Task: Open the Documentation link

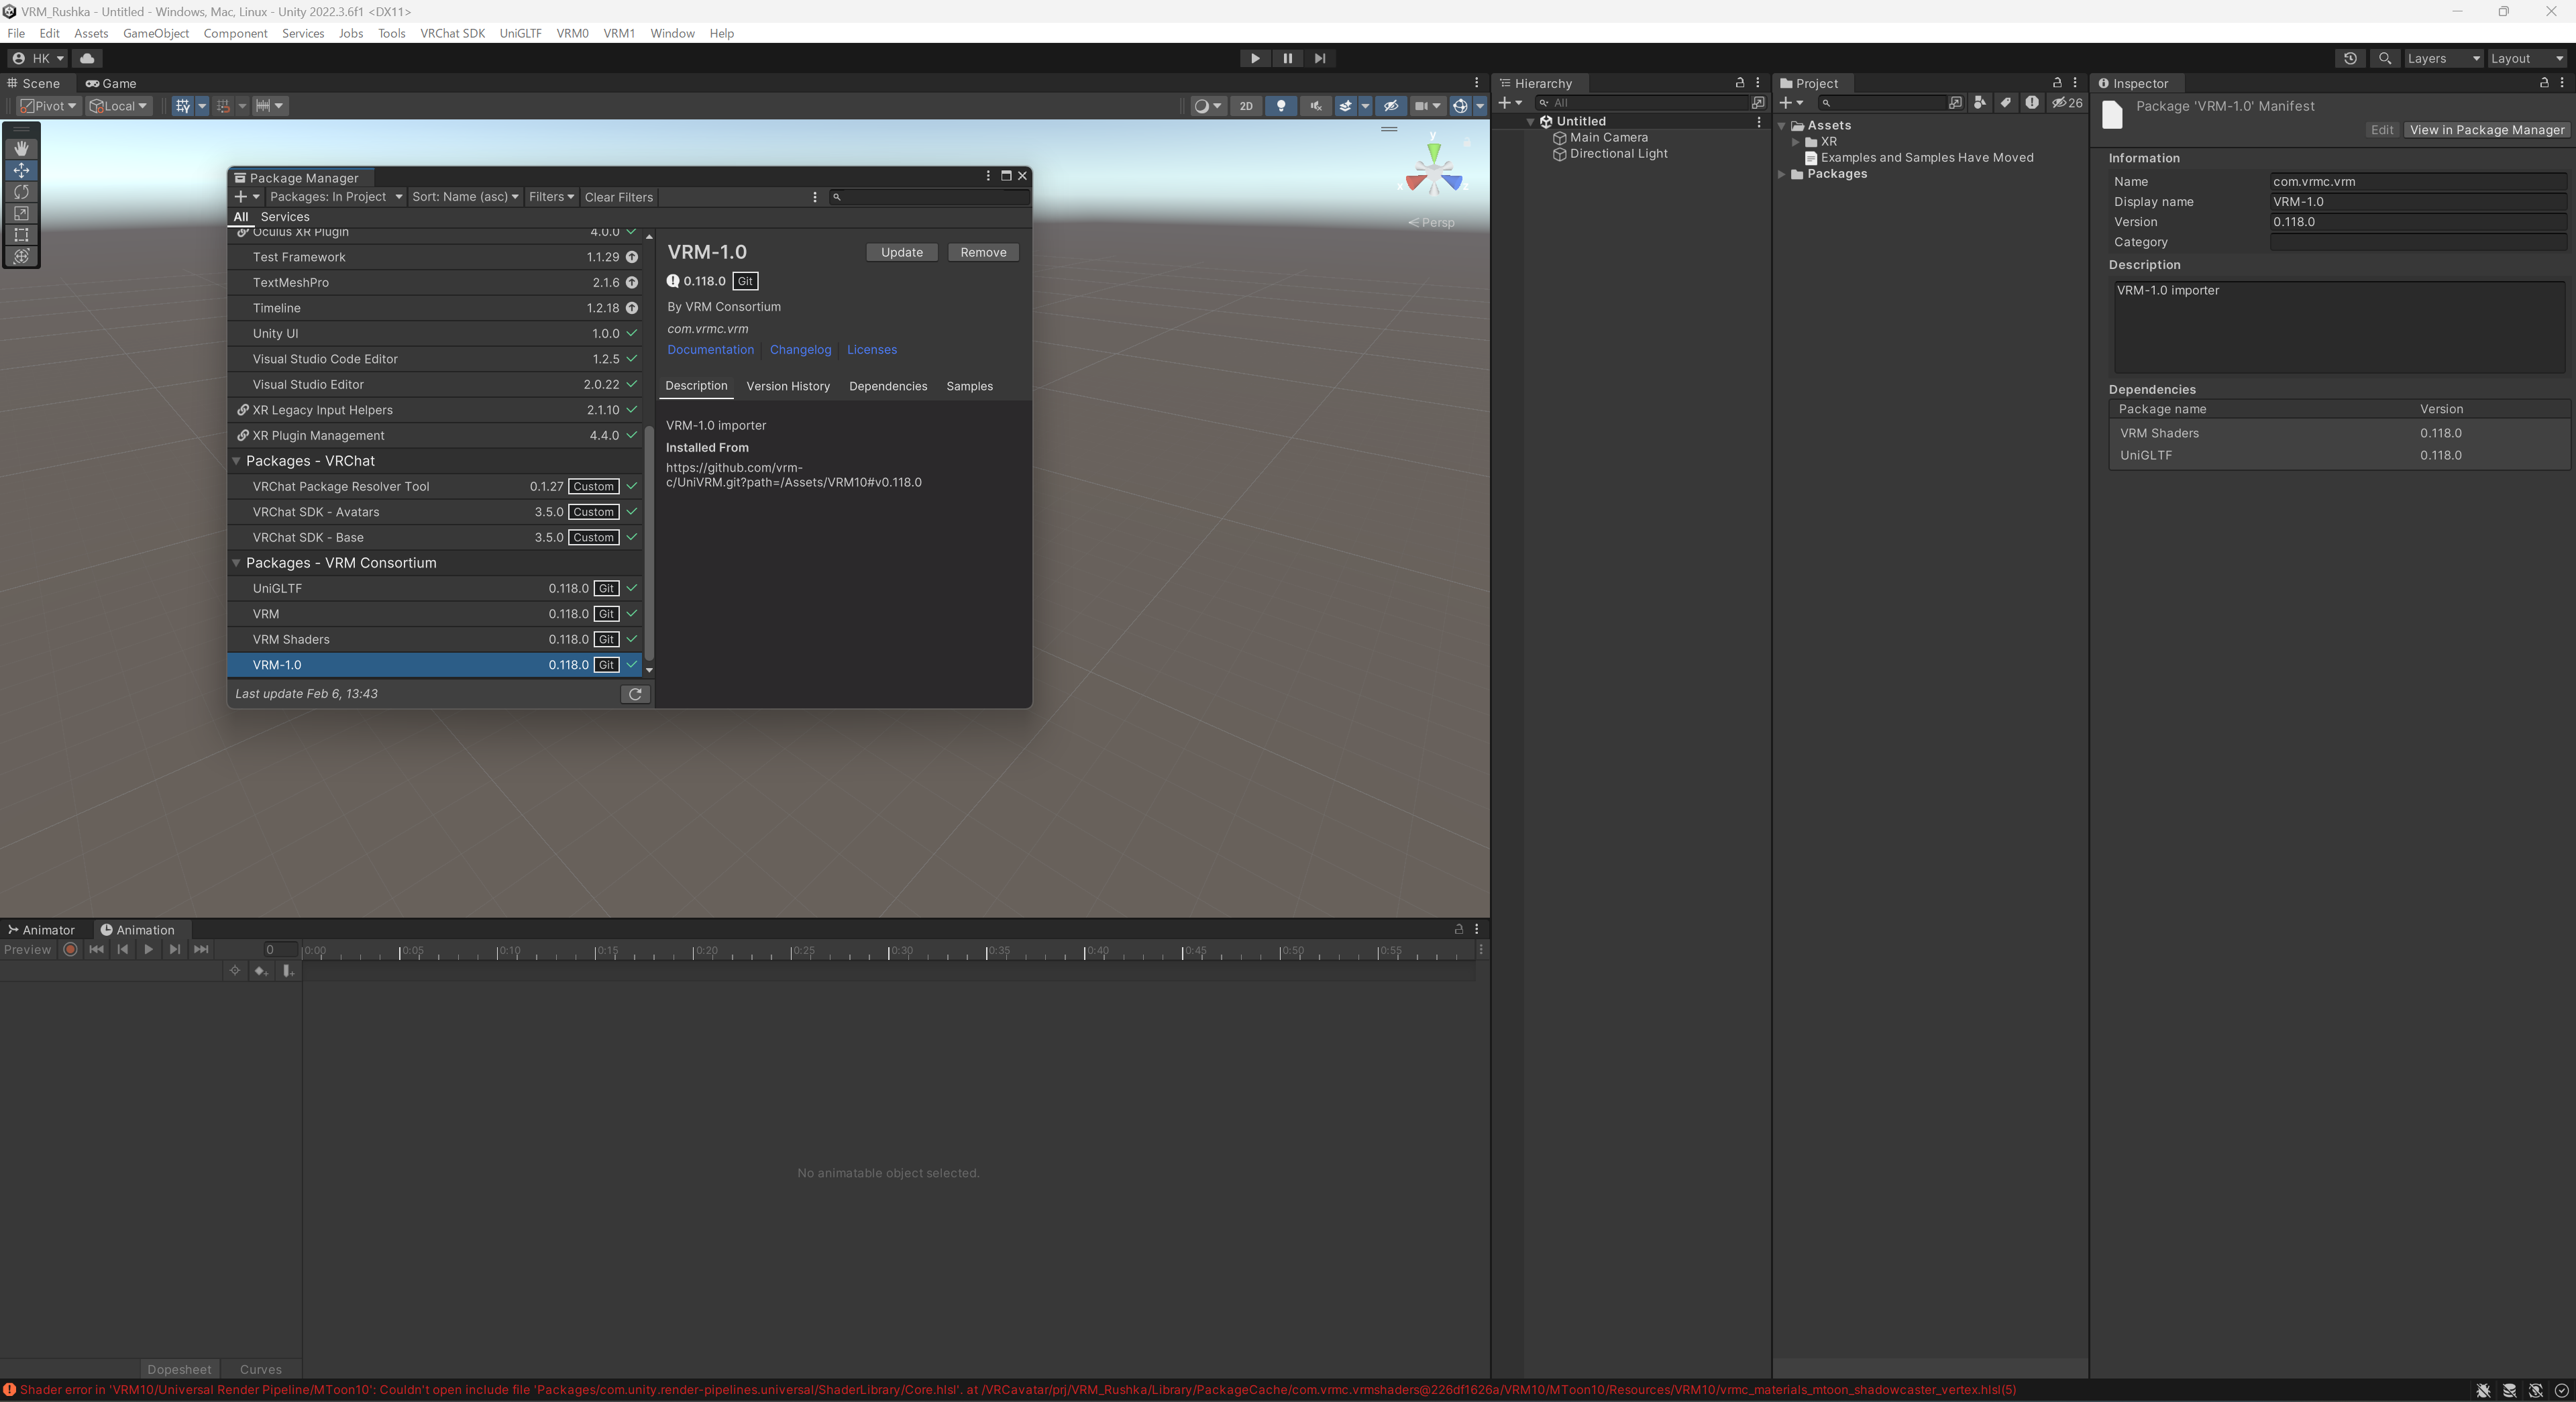Action: (710, 349)
